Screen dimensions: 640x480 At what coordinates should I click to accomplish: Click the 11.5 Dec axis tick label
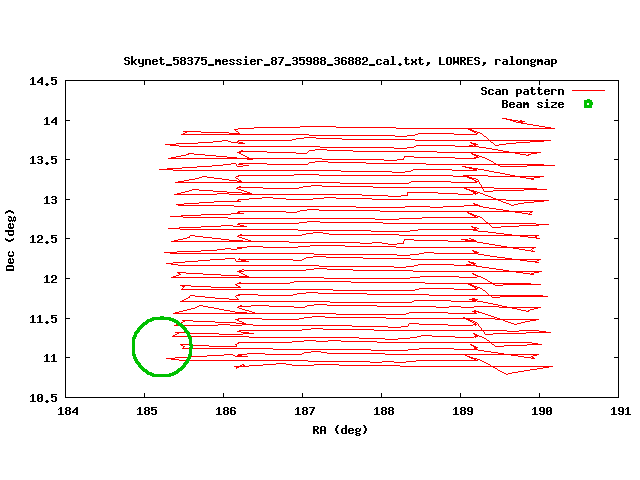[43, 319]
